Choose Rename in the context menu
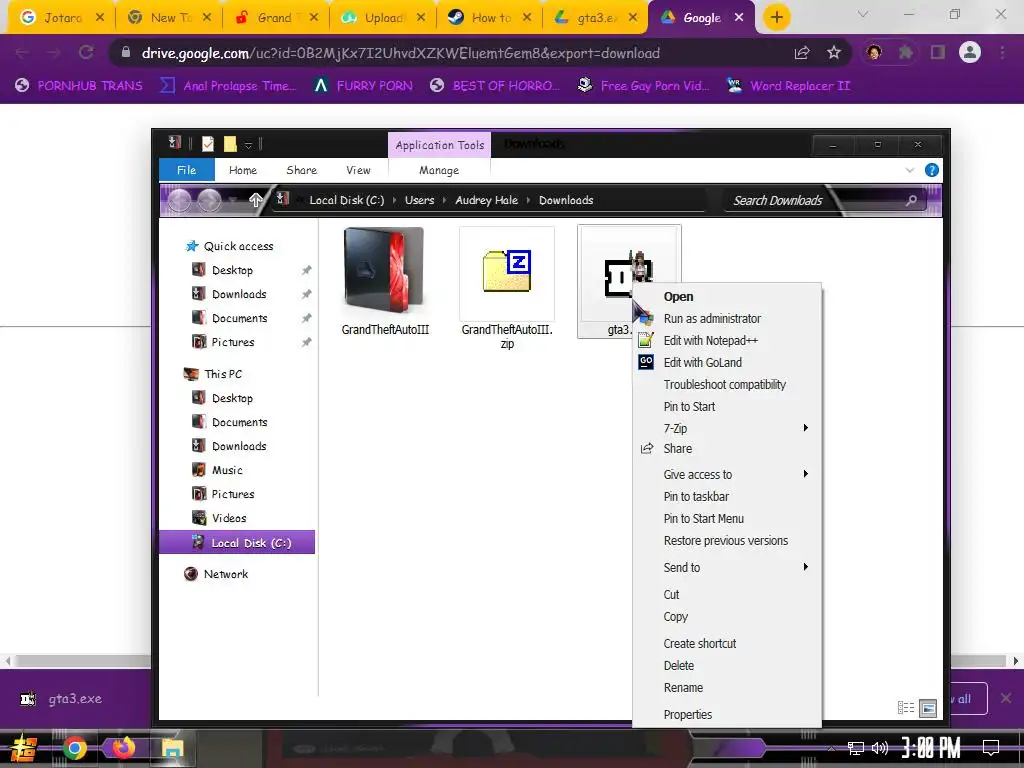 coord(727,688)
